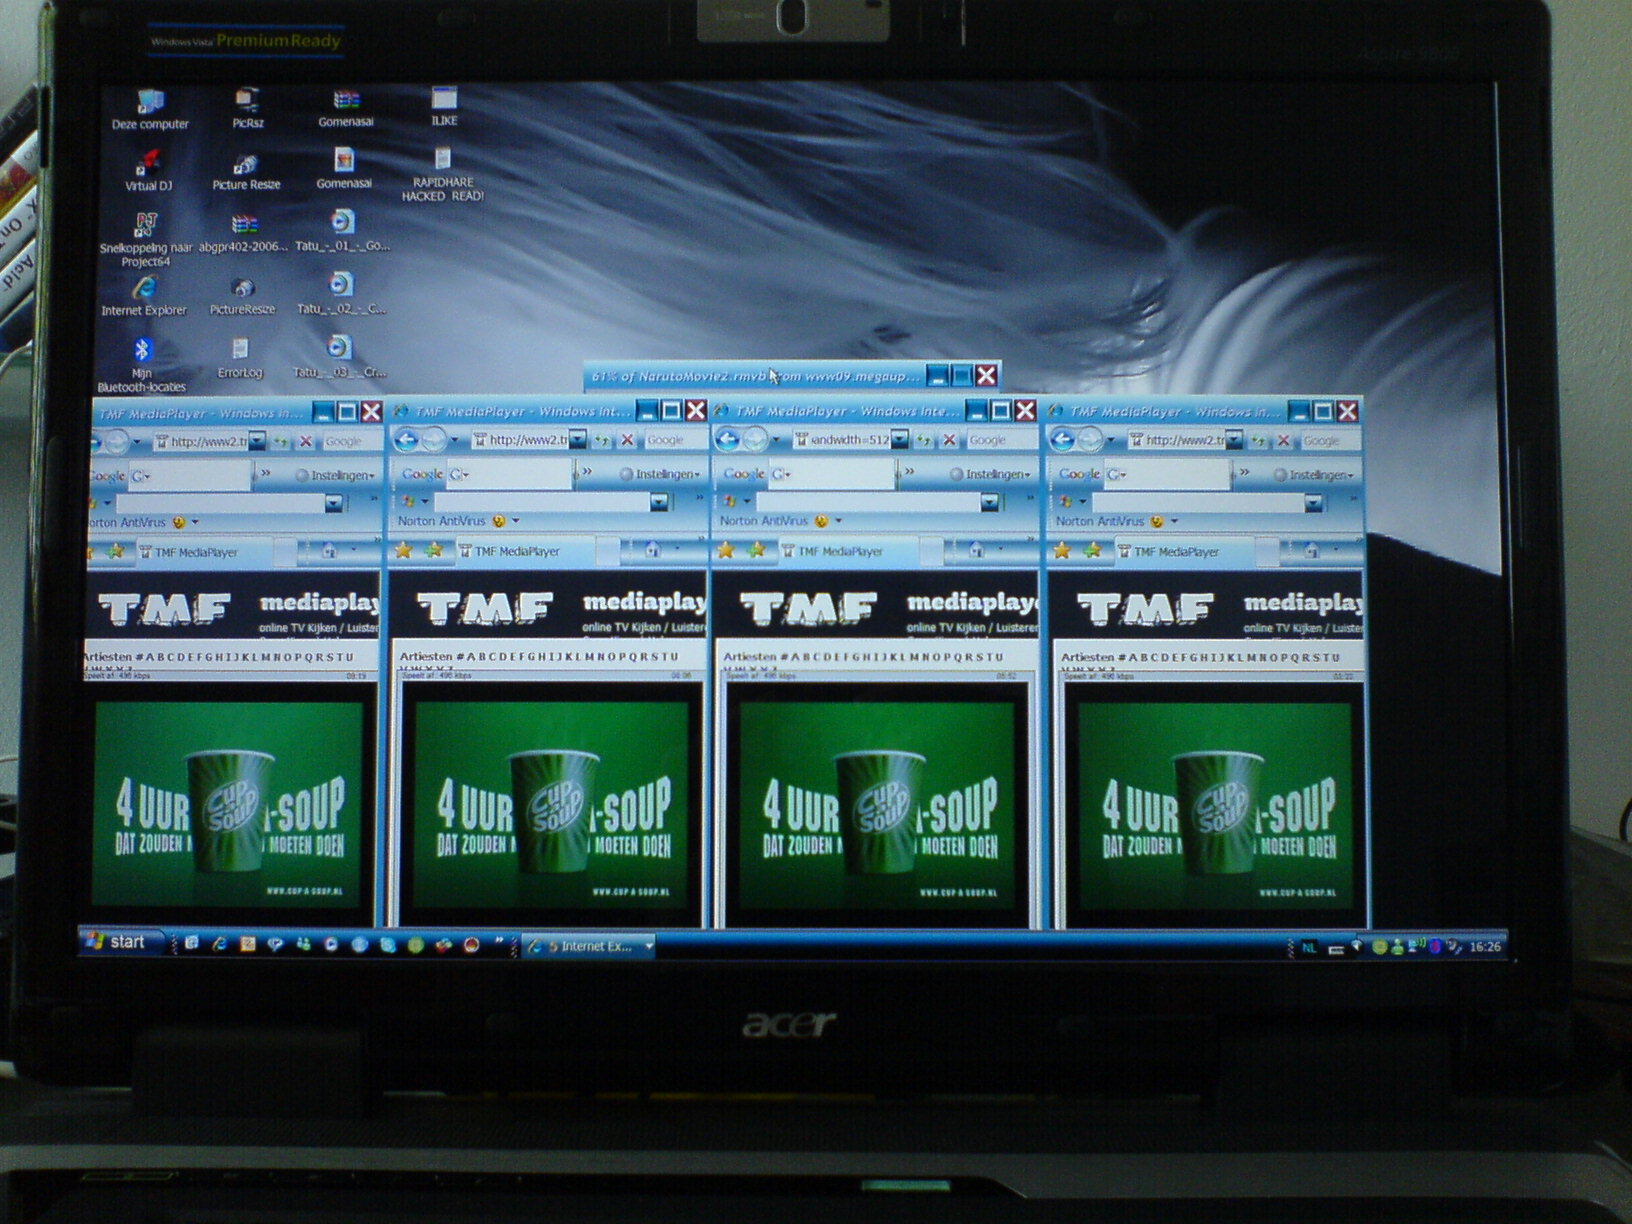Image resolution: width=1632 pixels, height=1224 pixels.
Task: Open the PicRsz desktop shortcut
Action: 247,109
